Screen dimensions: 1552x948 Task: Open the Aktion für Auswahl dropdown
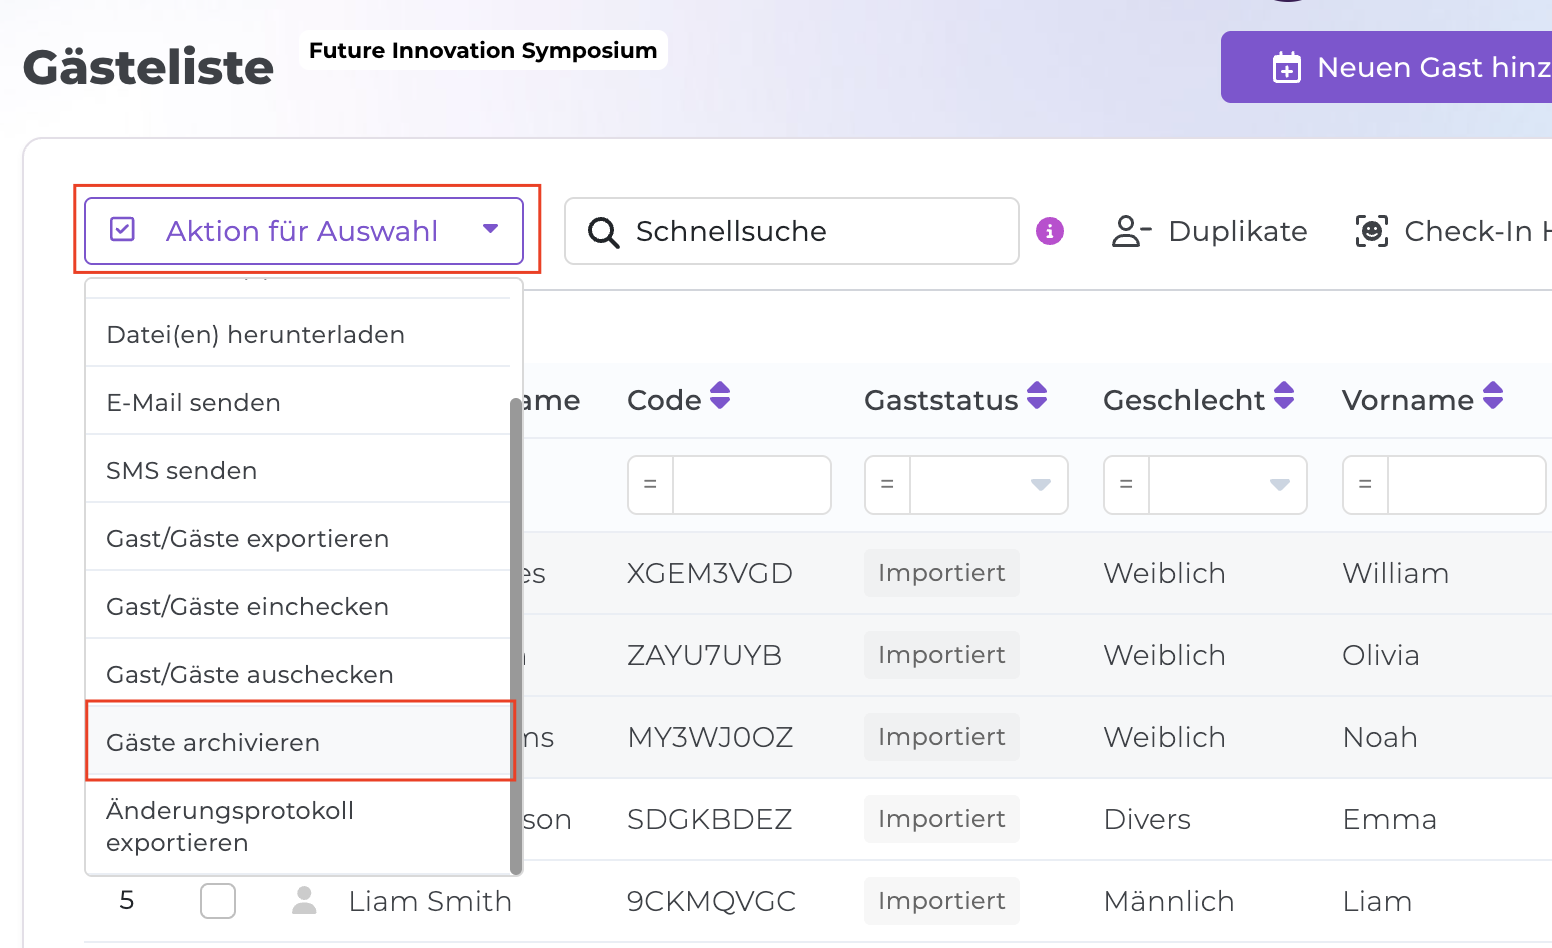tap(303, 231)
